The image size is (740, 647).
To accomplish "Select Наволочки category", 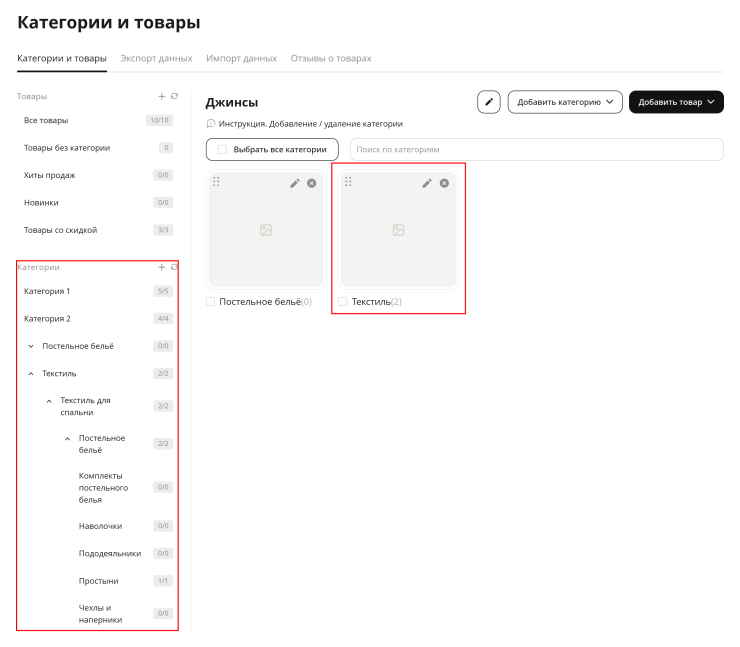I will click(100, 526).
